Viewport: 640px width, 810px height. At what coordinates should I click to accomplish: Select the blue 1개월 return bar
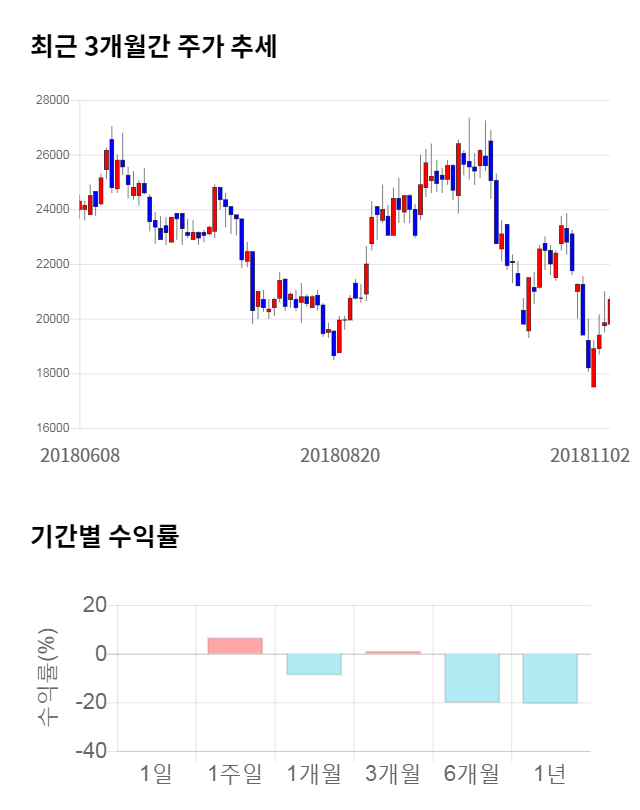click(314, 664)
